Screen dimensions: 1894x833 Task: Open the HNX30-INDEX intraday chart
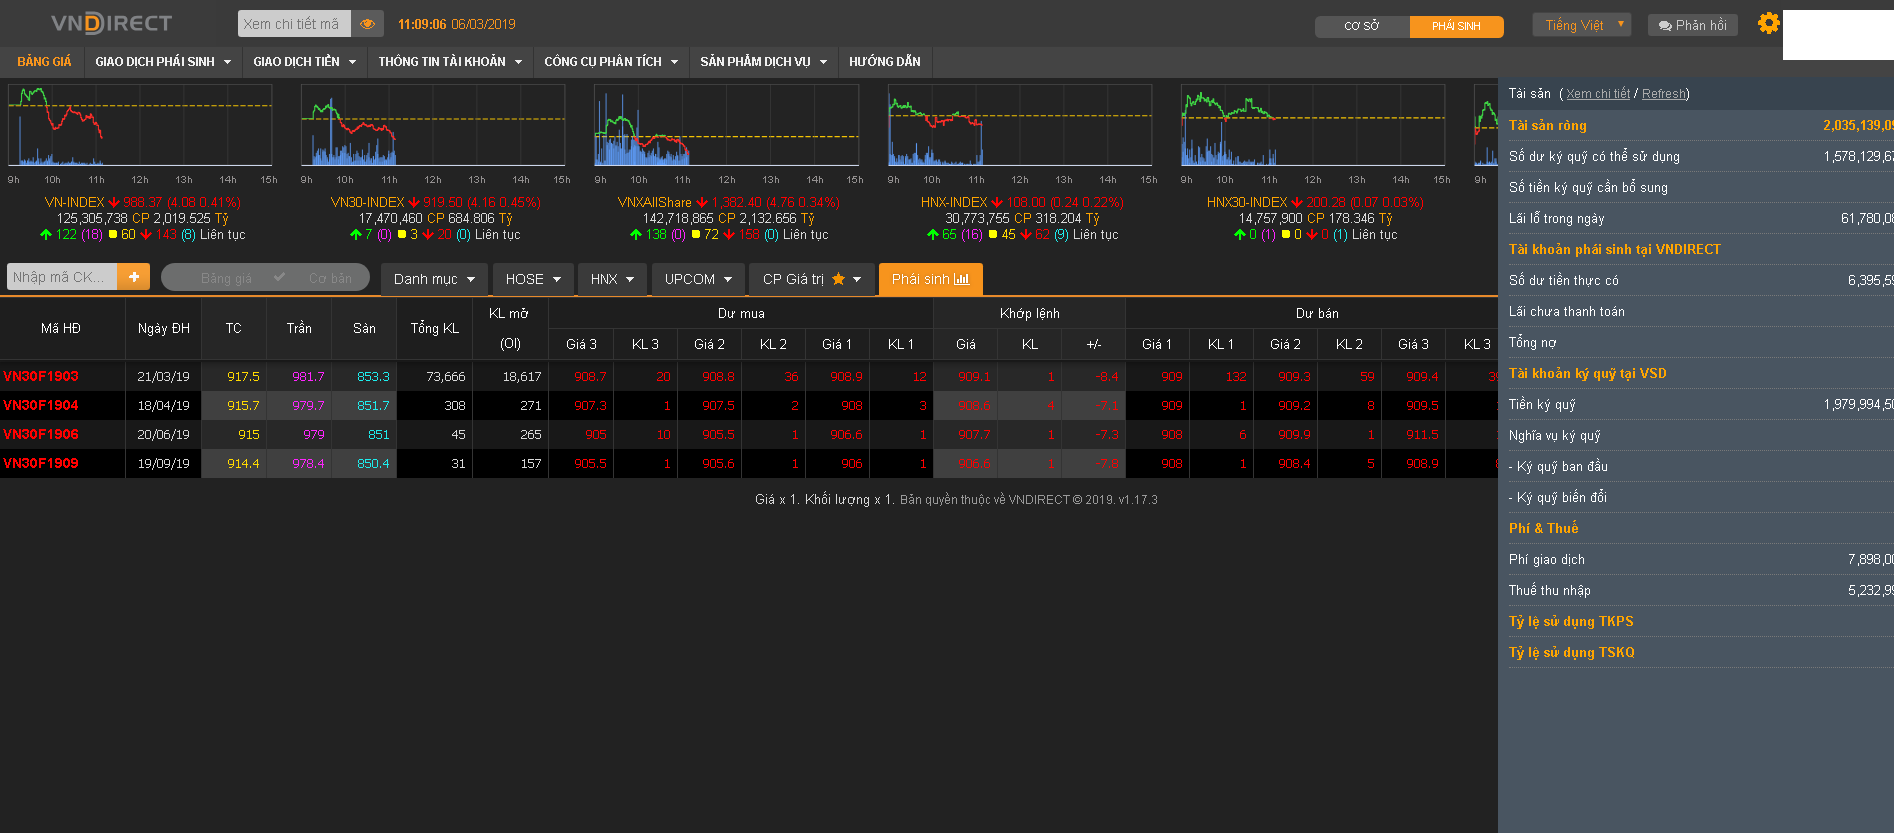pos(1313,126)
